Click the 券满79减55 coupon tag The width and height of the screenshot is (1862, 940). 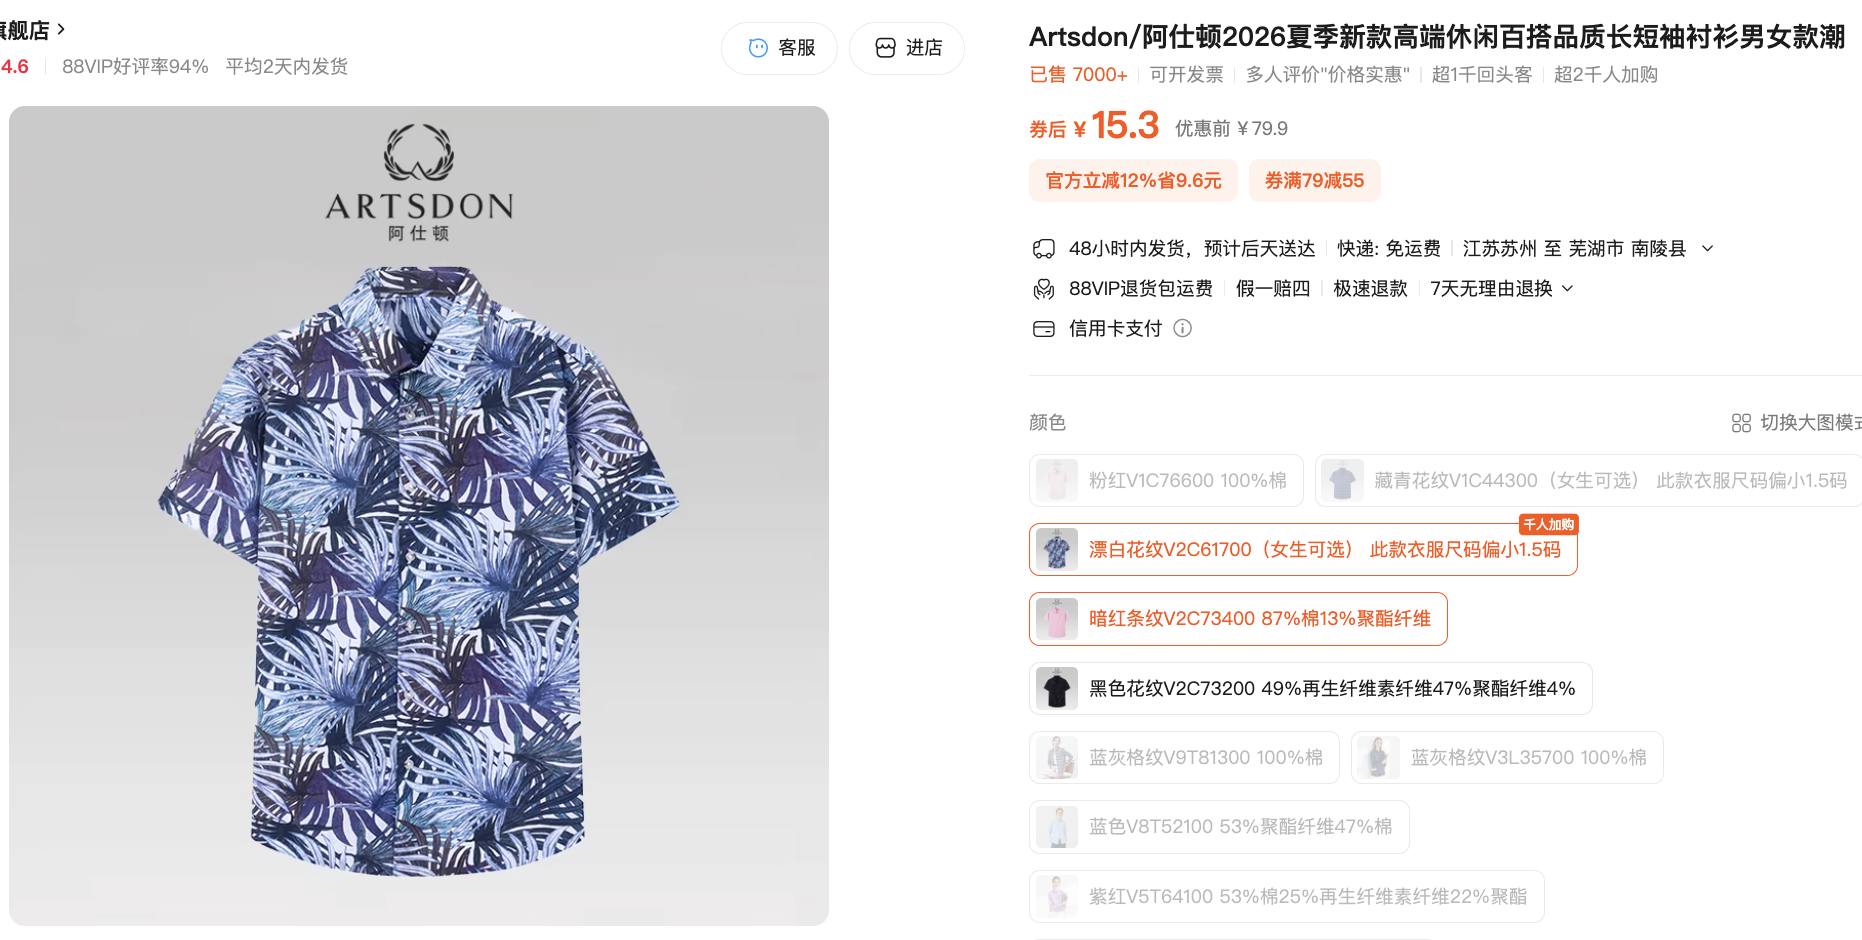tap(1314, 181)
